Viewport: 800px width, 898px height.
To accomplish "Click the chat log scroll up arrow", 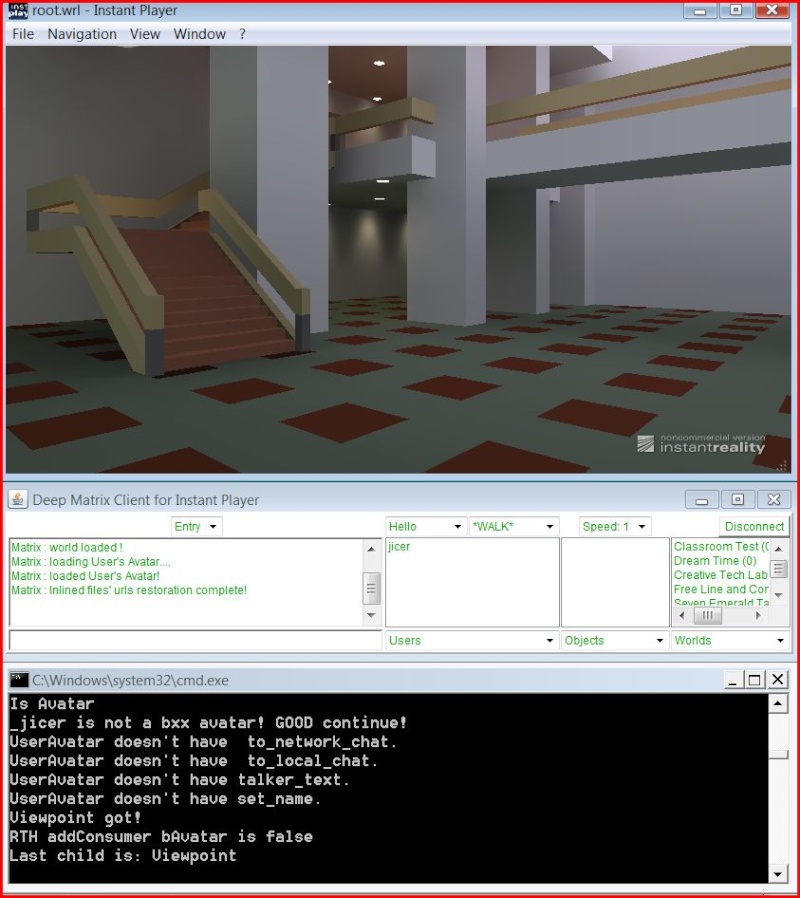I will pyautogui.click(x=371, y=549).
